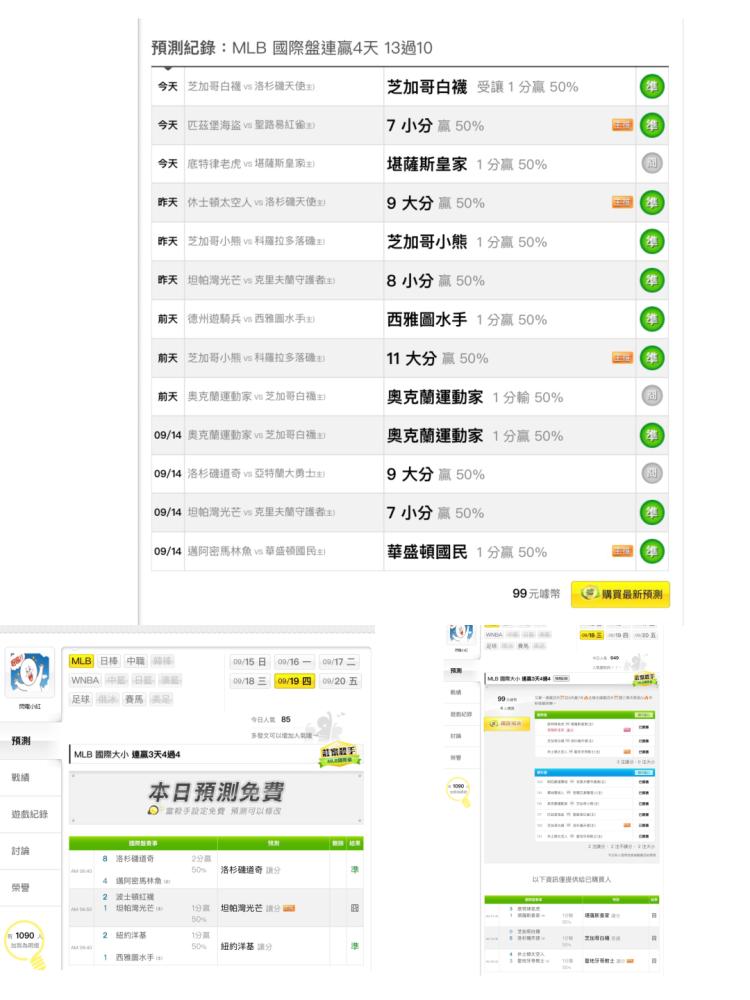
Task: Click orange 主推 tag on 9 大分 休士頓 row
Action: [x=622, y=202]
